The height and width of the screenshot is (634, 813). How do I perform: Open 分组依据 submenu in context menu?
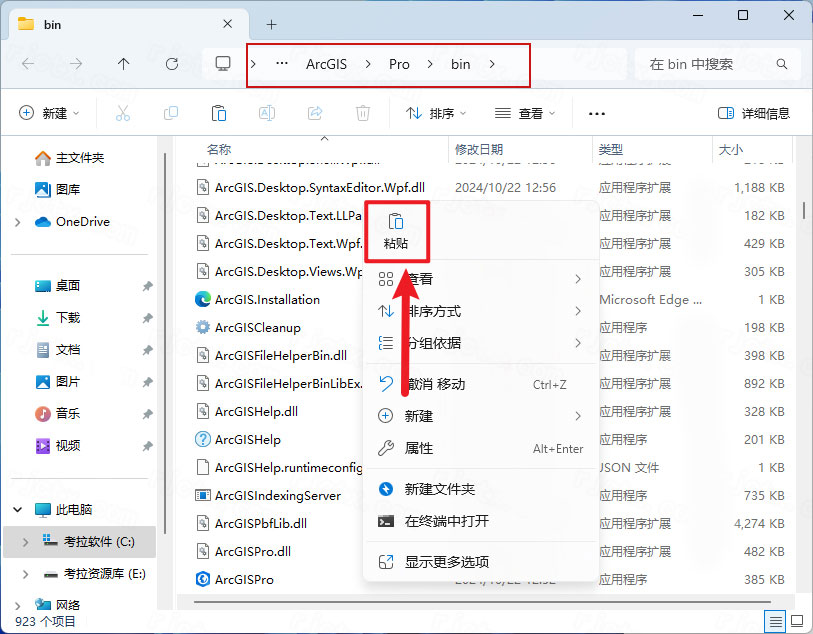coord(481,343)
